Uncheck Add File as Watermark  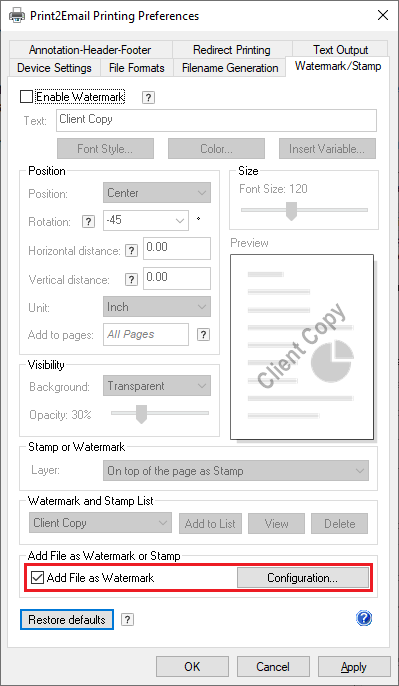(x=38, y=578)
